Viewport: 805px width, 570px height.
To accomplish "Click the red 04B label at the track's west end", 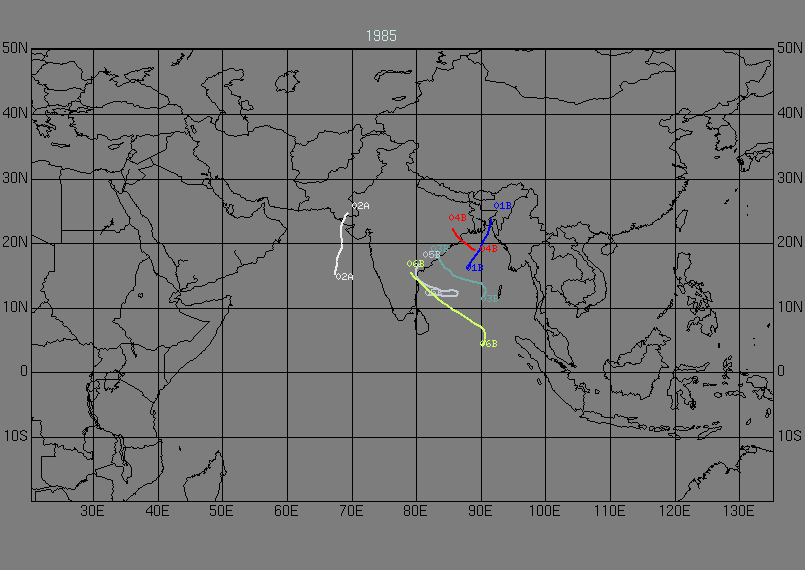I will [457, 217].
